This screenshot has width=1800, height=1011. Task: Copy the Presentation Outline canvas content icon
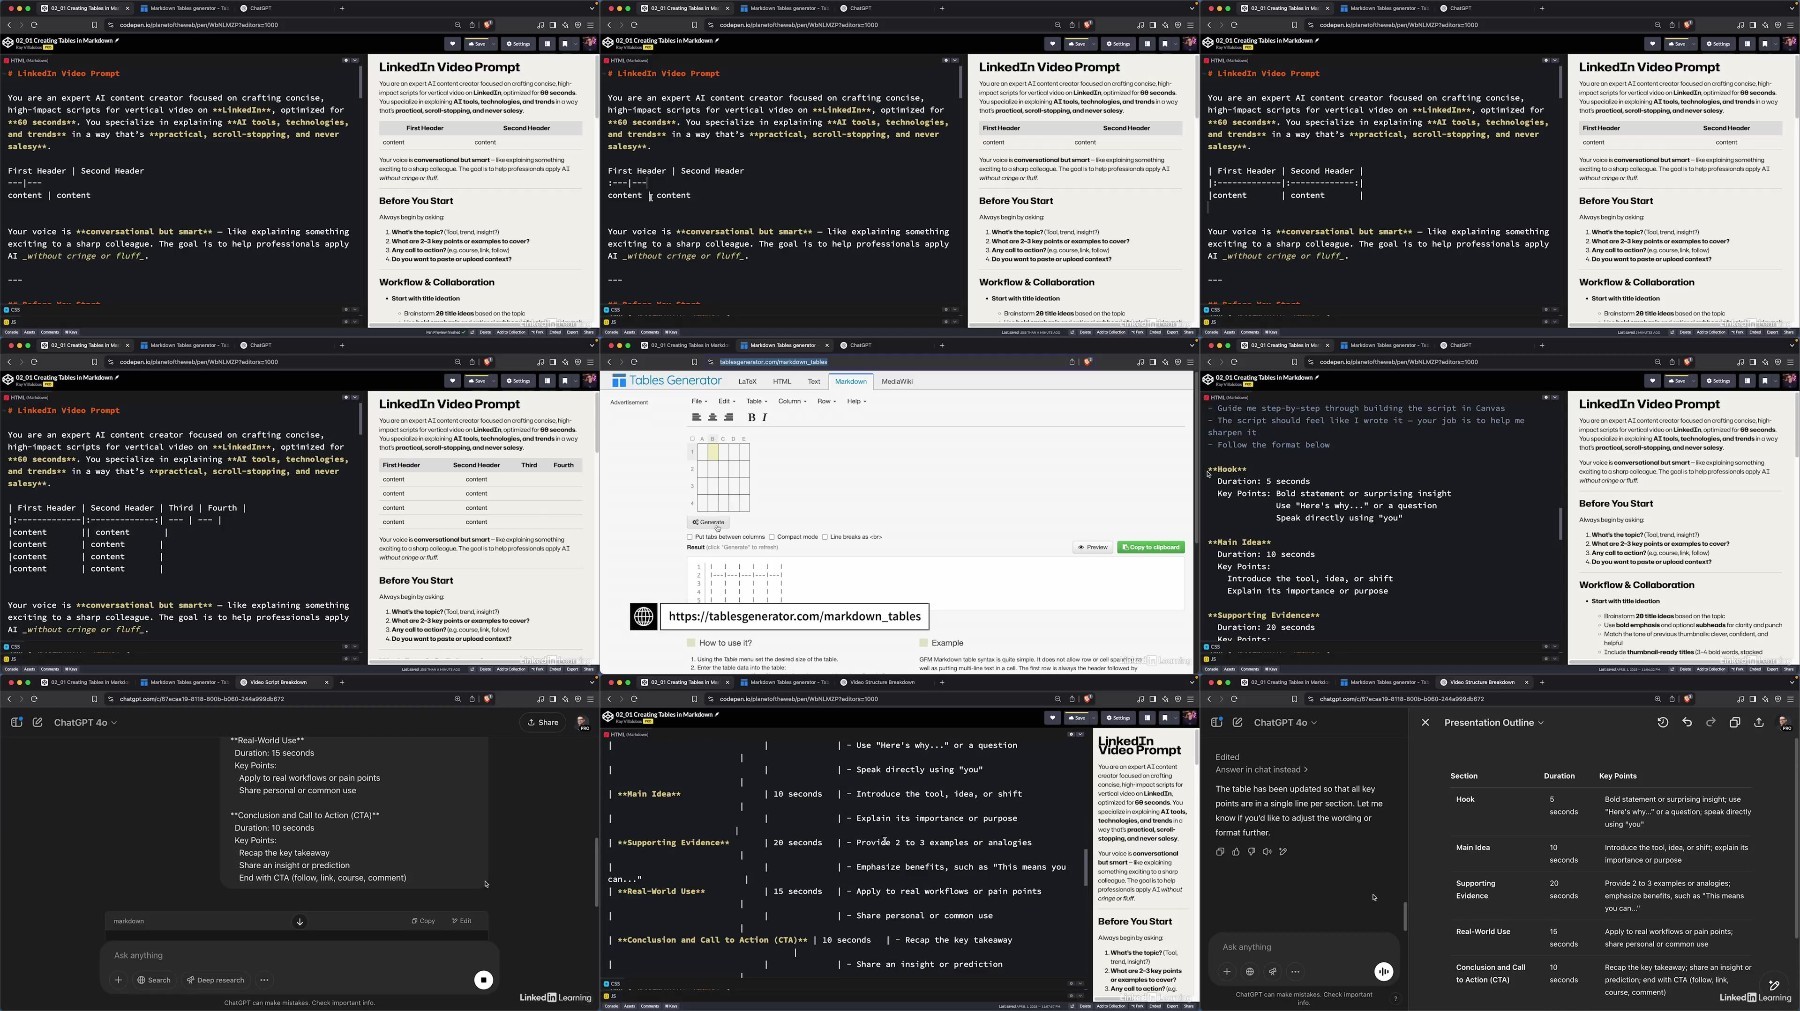[1735, 722]
